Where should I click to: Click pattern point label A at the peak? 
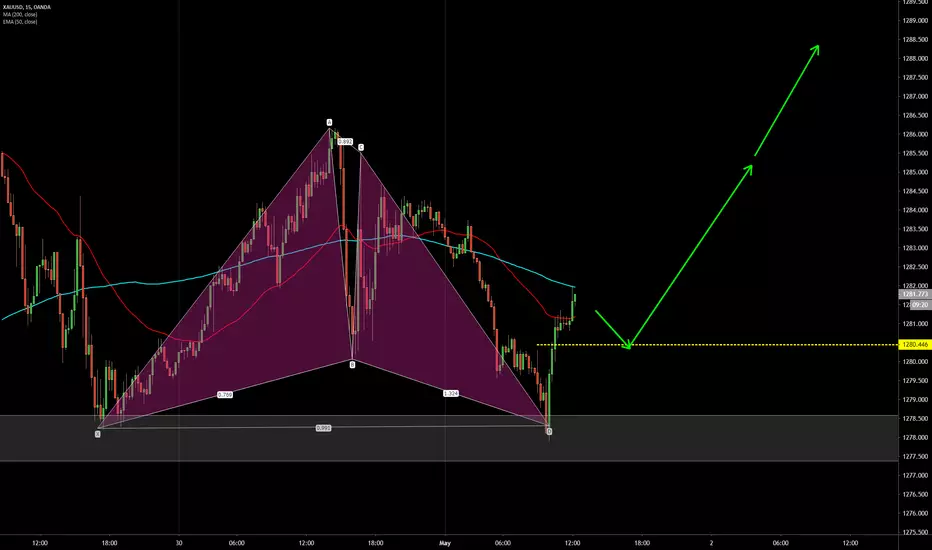tap(329, 122)
